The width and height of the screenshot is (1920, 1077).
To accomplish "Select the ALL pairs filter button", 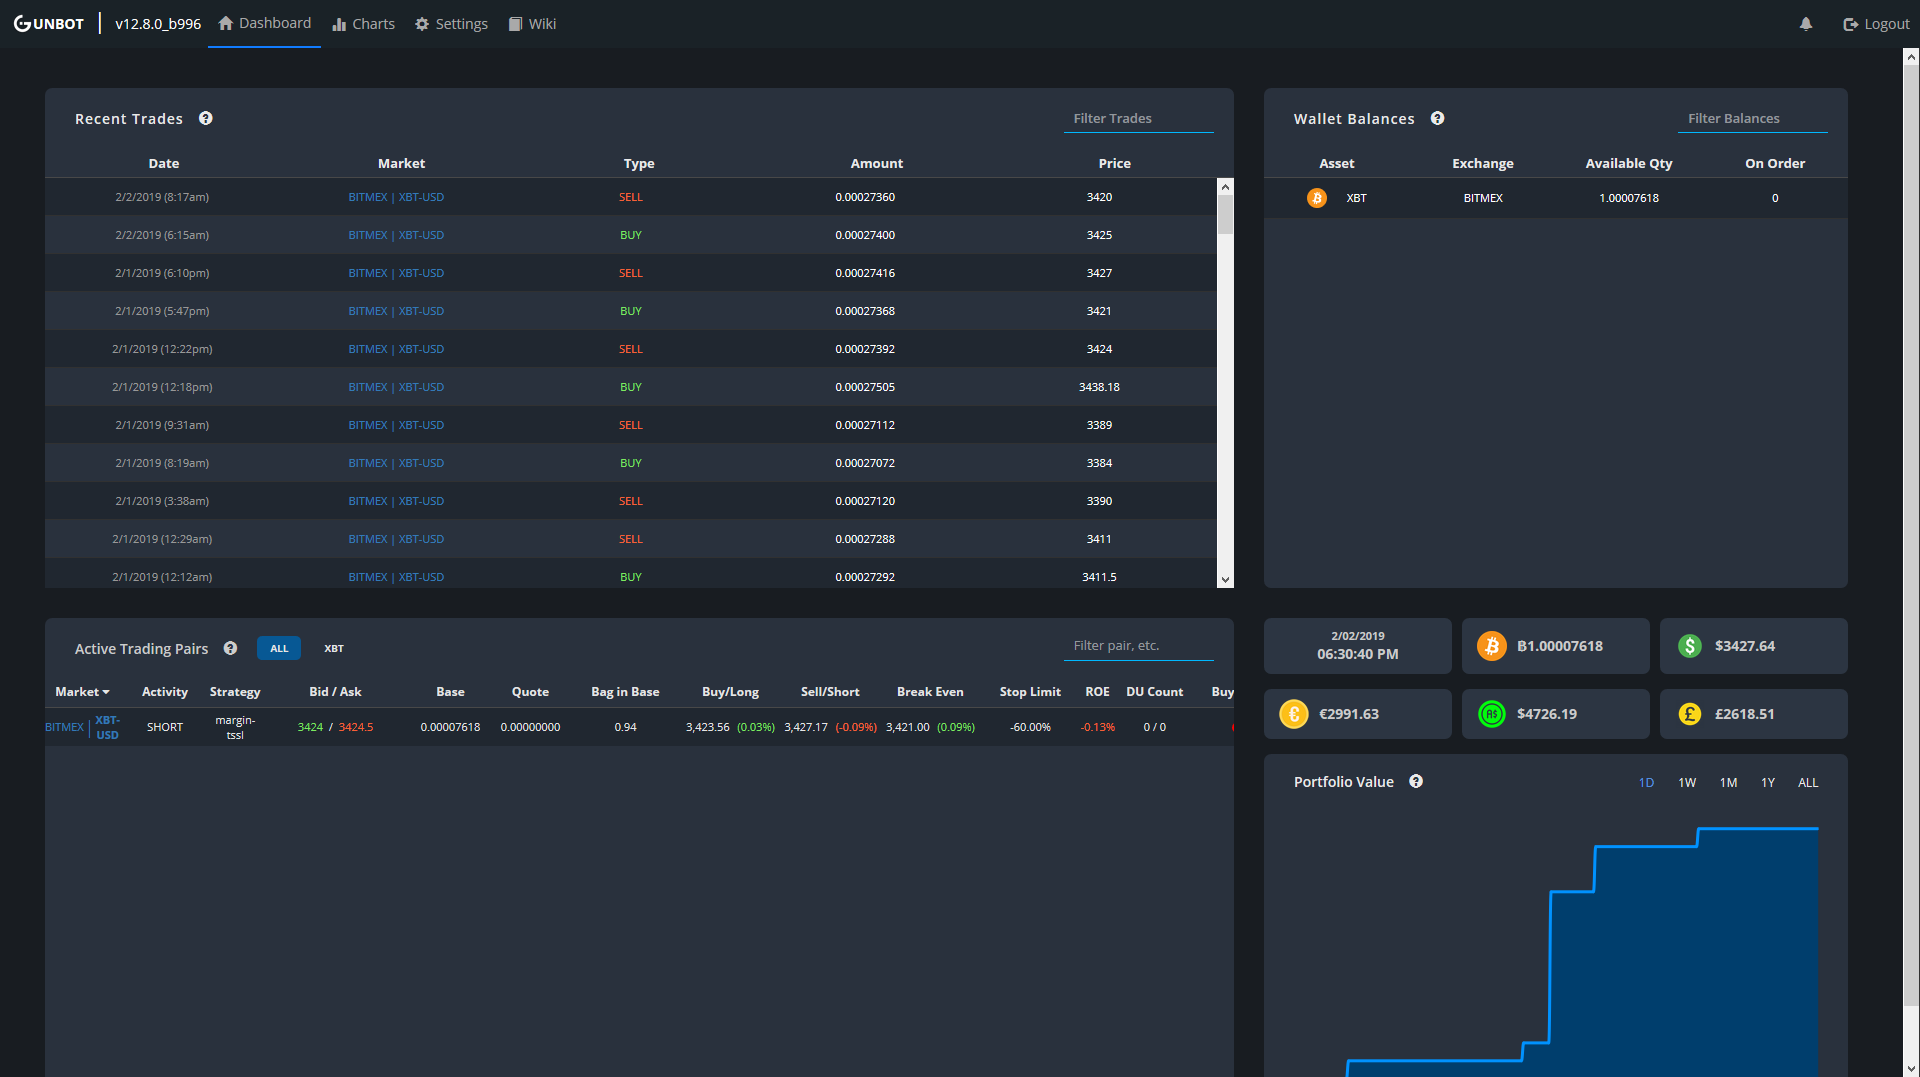I will [x=279, y=648].
